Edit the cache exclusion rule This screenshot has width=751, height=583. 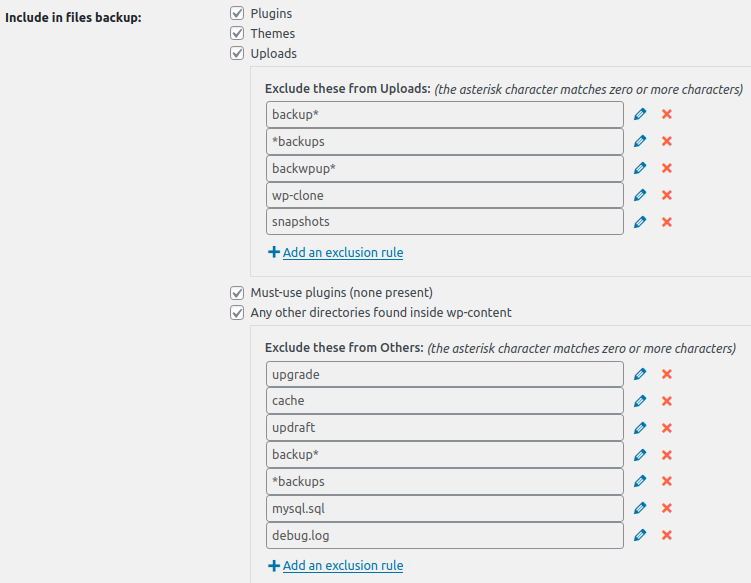coord(640,401)
